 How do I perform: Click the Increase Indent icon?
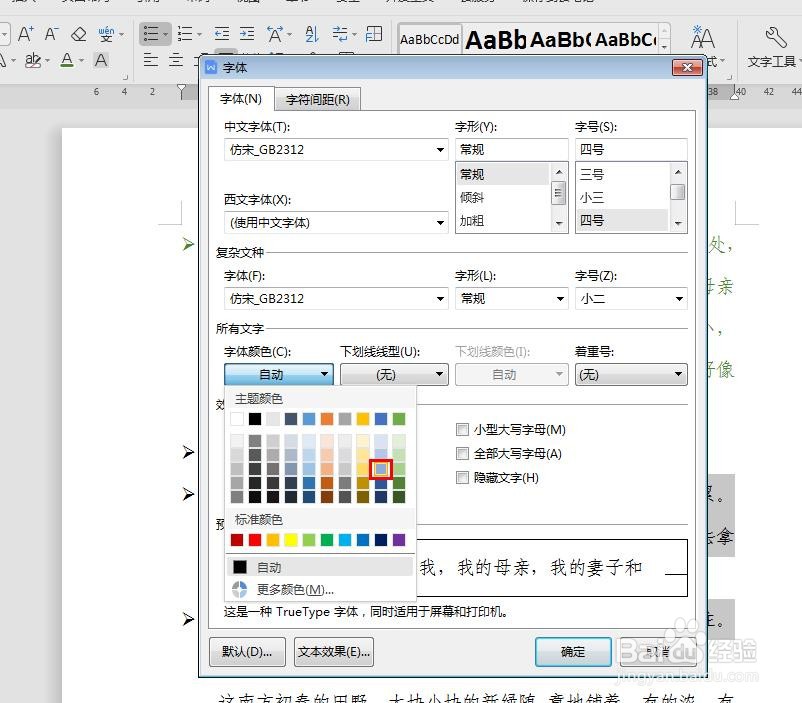[x=246, y=33]
